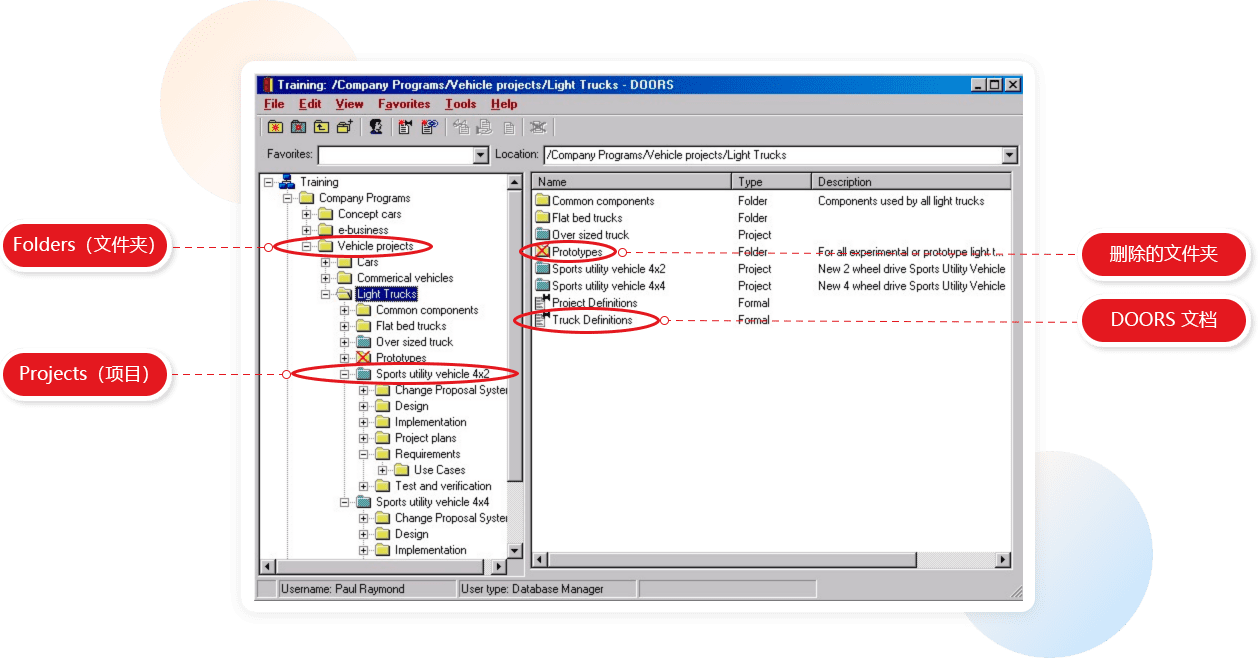Expand the Concept cars tree node

(307, 214)
